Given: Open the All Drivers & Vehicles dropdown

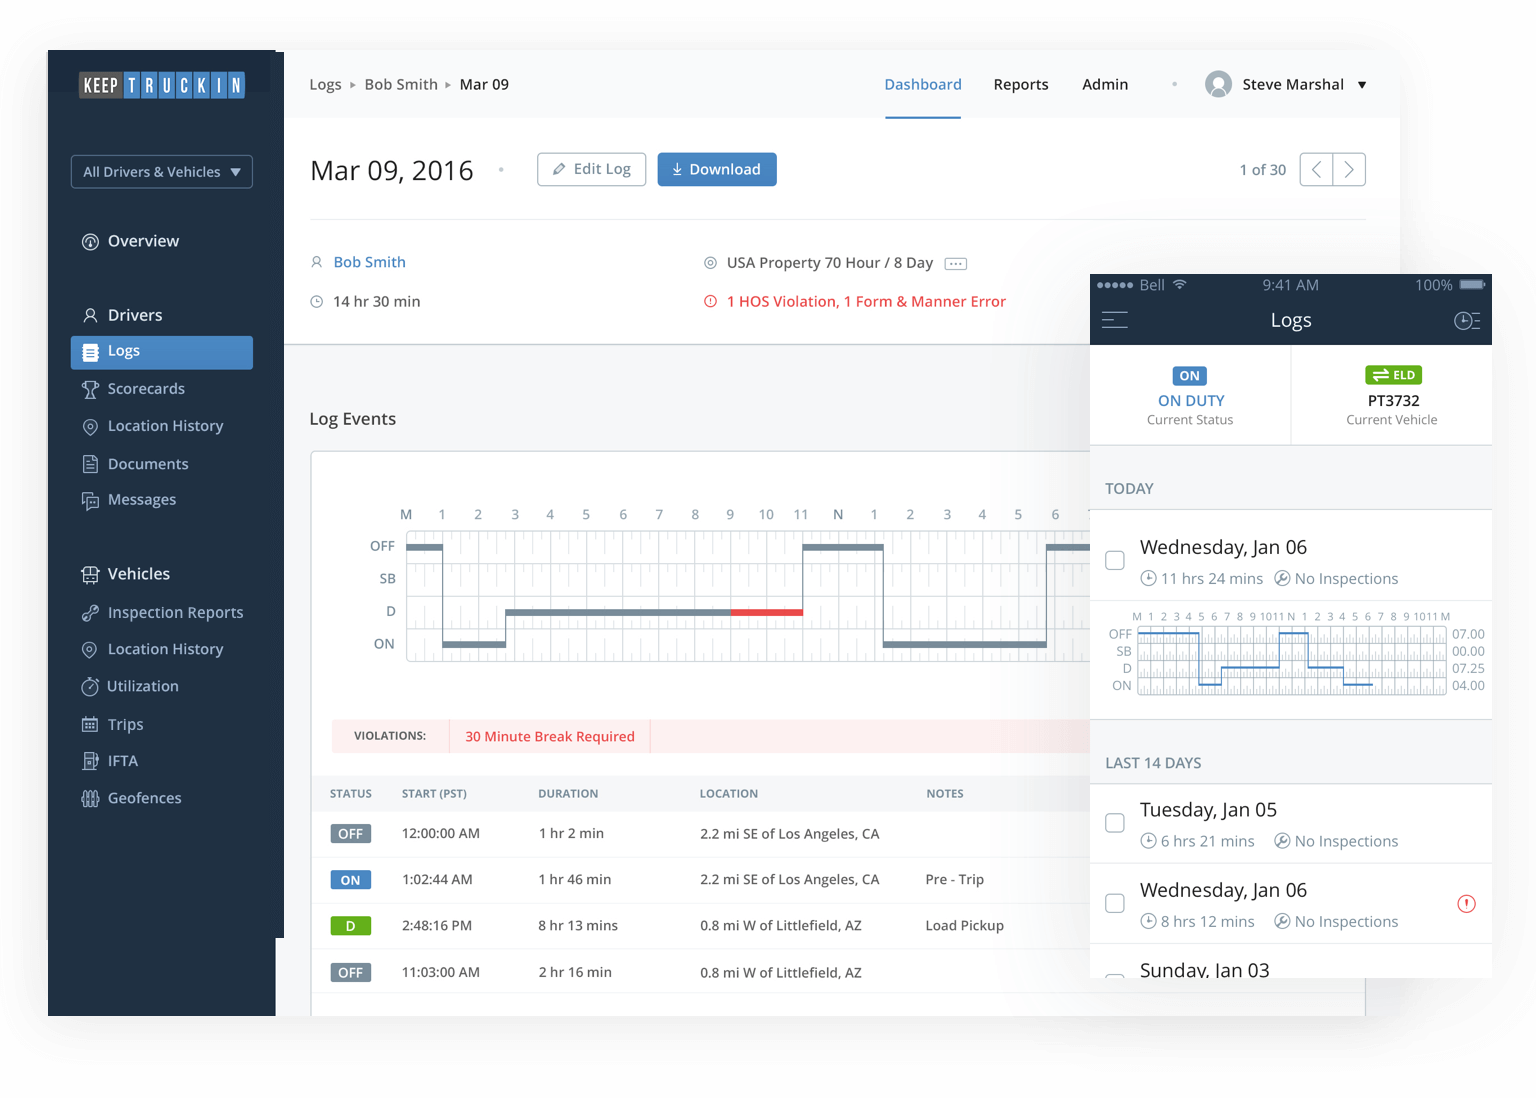Looking at the screenshot, I should tap(161, 171).
